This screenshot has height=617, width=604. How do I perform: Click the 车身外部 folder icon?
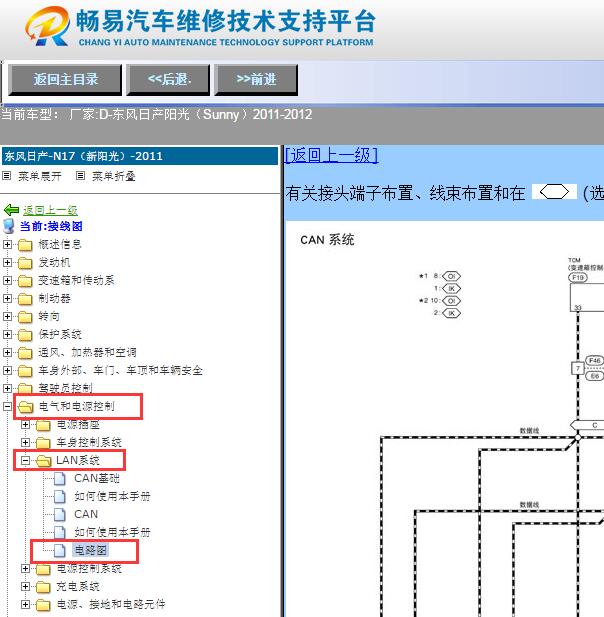[x=25, y=371]
